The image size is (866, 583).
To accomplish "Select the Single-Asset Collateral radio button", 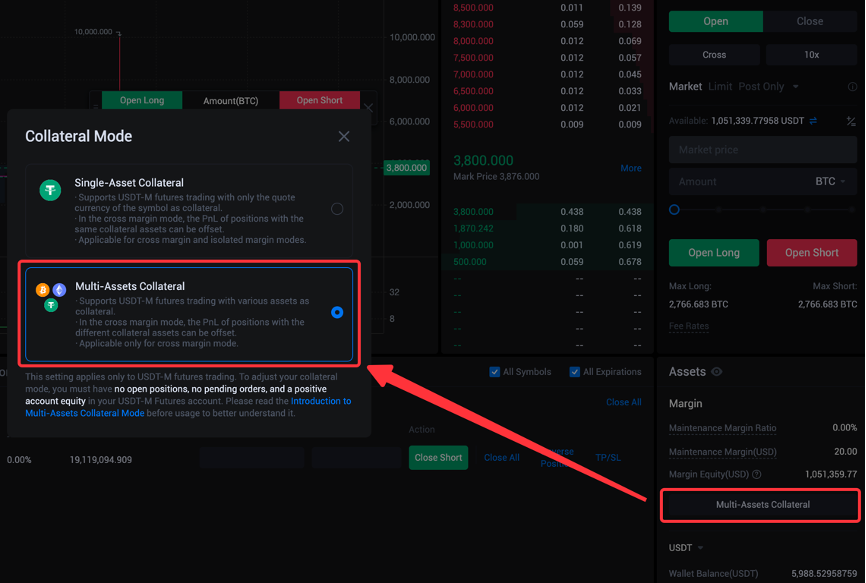I will coord(337,209).
